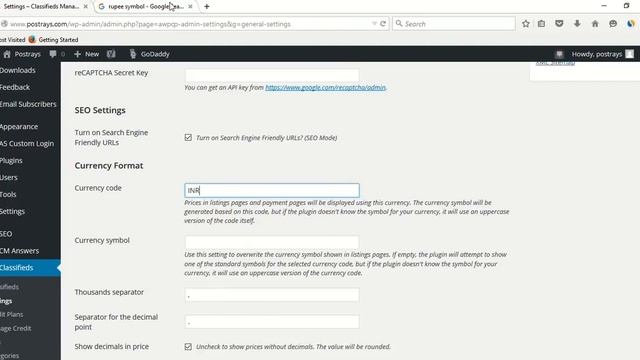Click the Downloads sidebar menu

tap(18, 70)
